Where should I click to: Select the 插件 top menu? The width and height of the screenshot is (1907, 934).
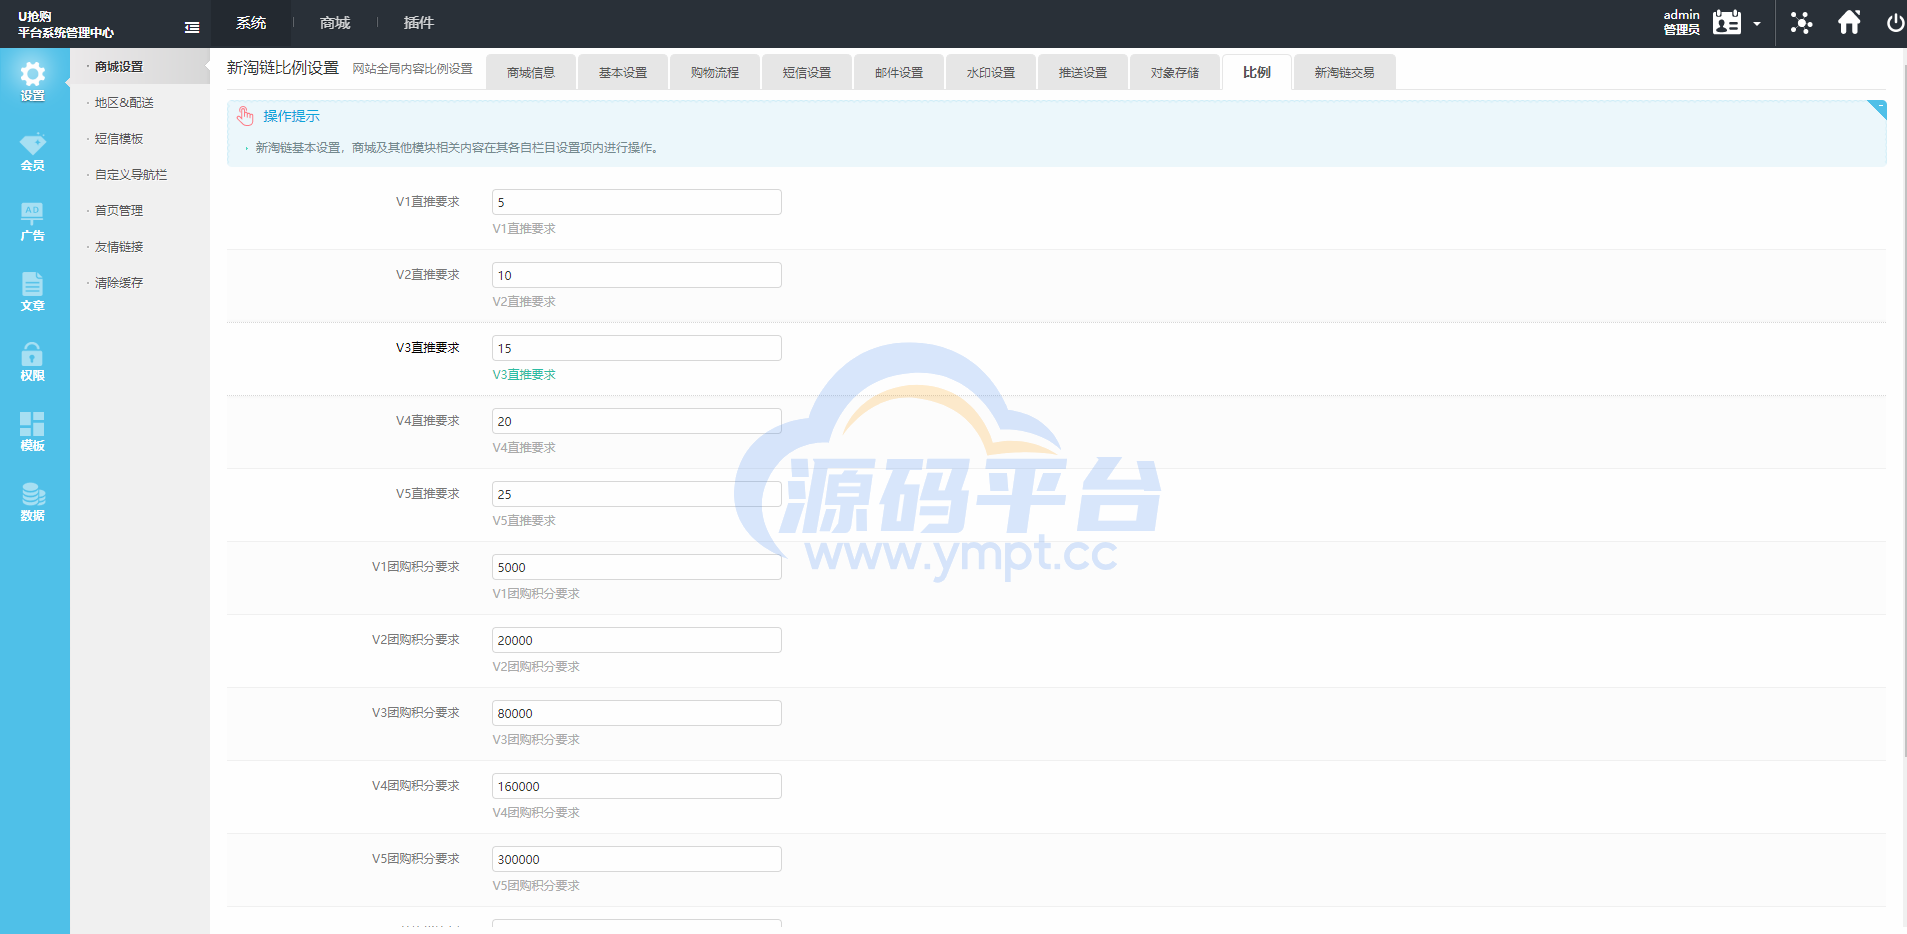(419, 23)
